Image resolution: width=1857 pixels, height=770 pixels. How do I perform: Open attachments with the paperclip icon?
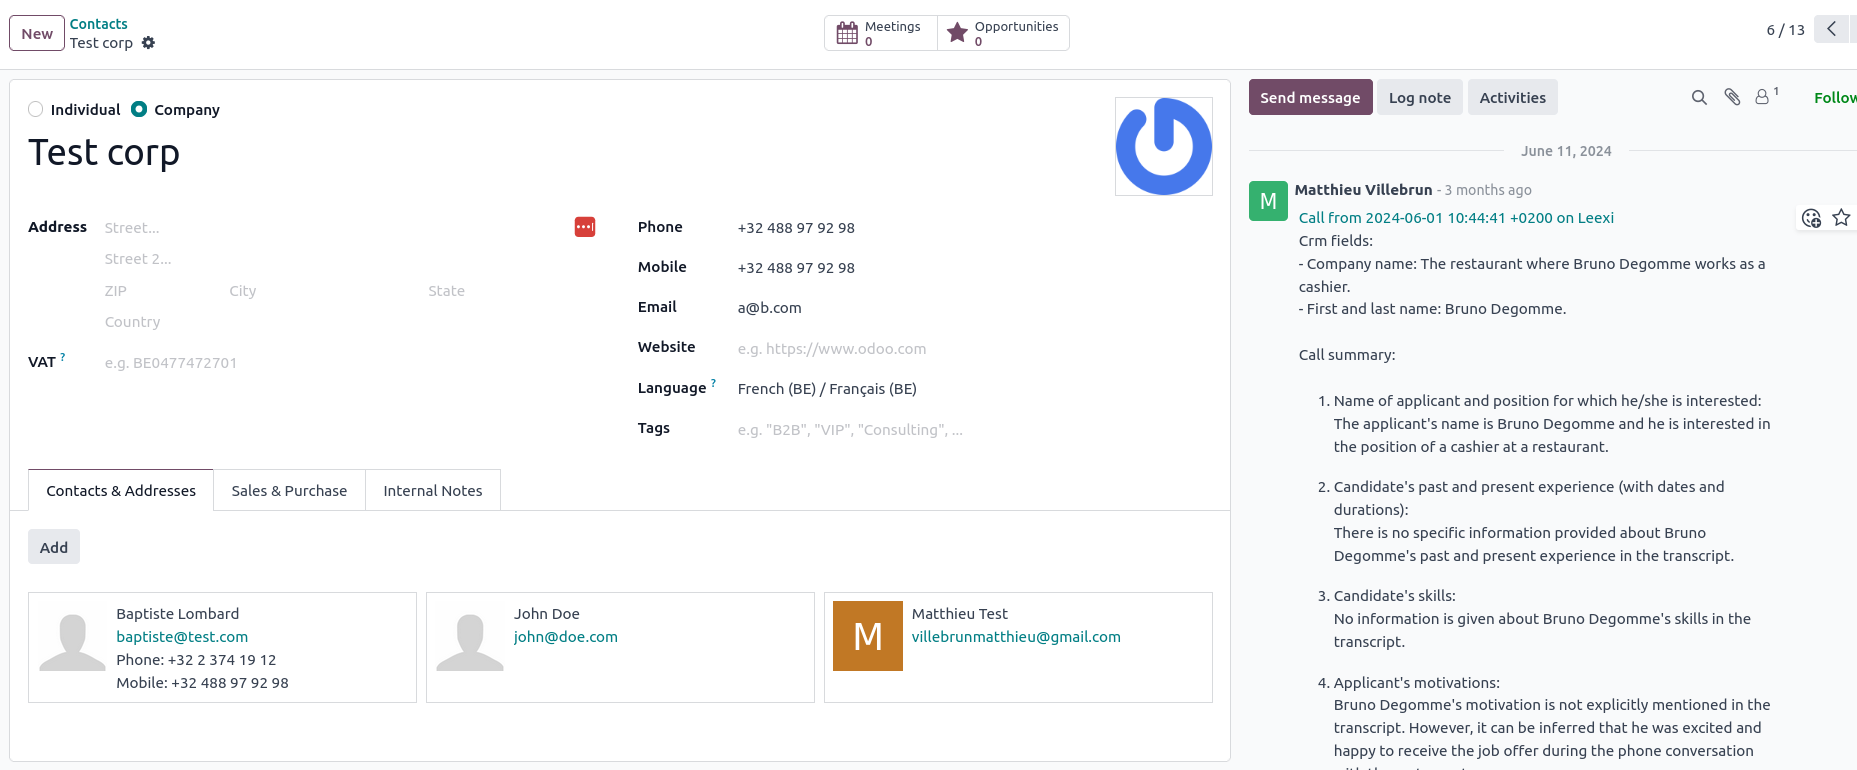tap(1732, 97)
